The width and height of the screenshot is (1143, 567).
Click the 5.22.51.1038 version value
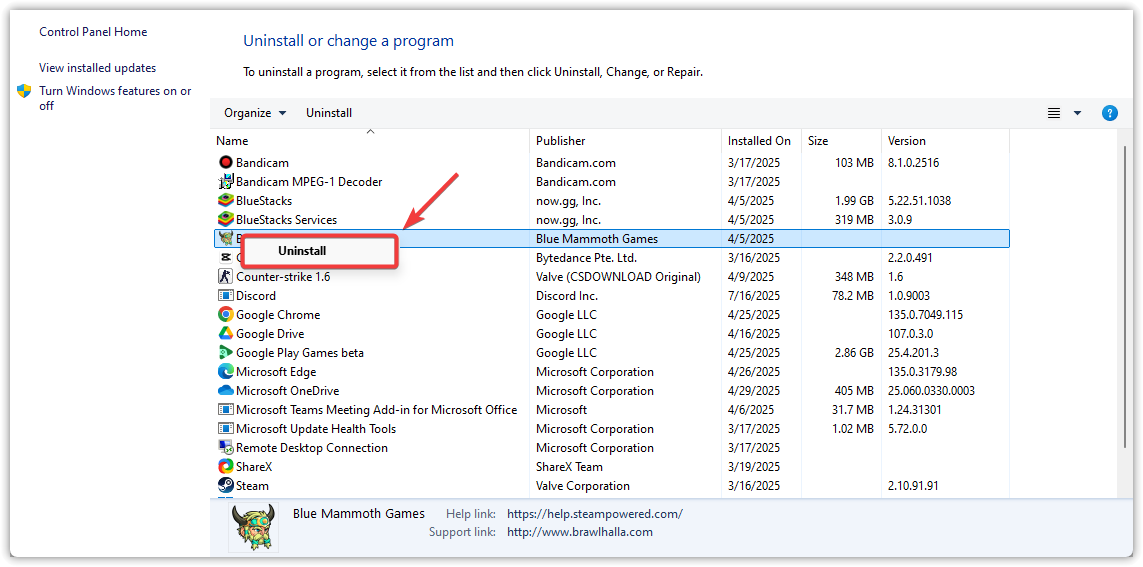tap(919, 200)
